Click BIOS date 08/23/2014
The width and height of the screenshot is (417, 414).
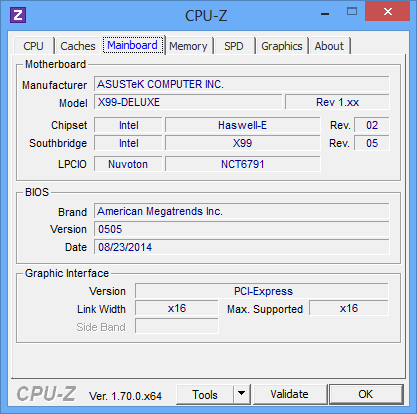click(x=242, y=247)
